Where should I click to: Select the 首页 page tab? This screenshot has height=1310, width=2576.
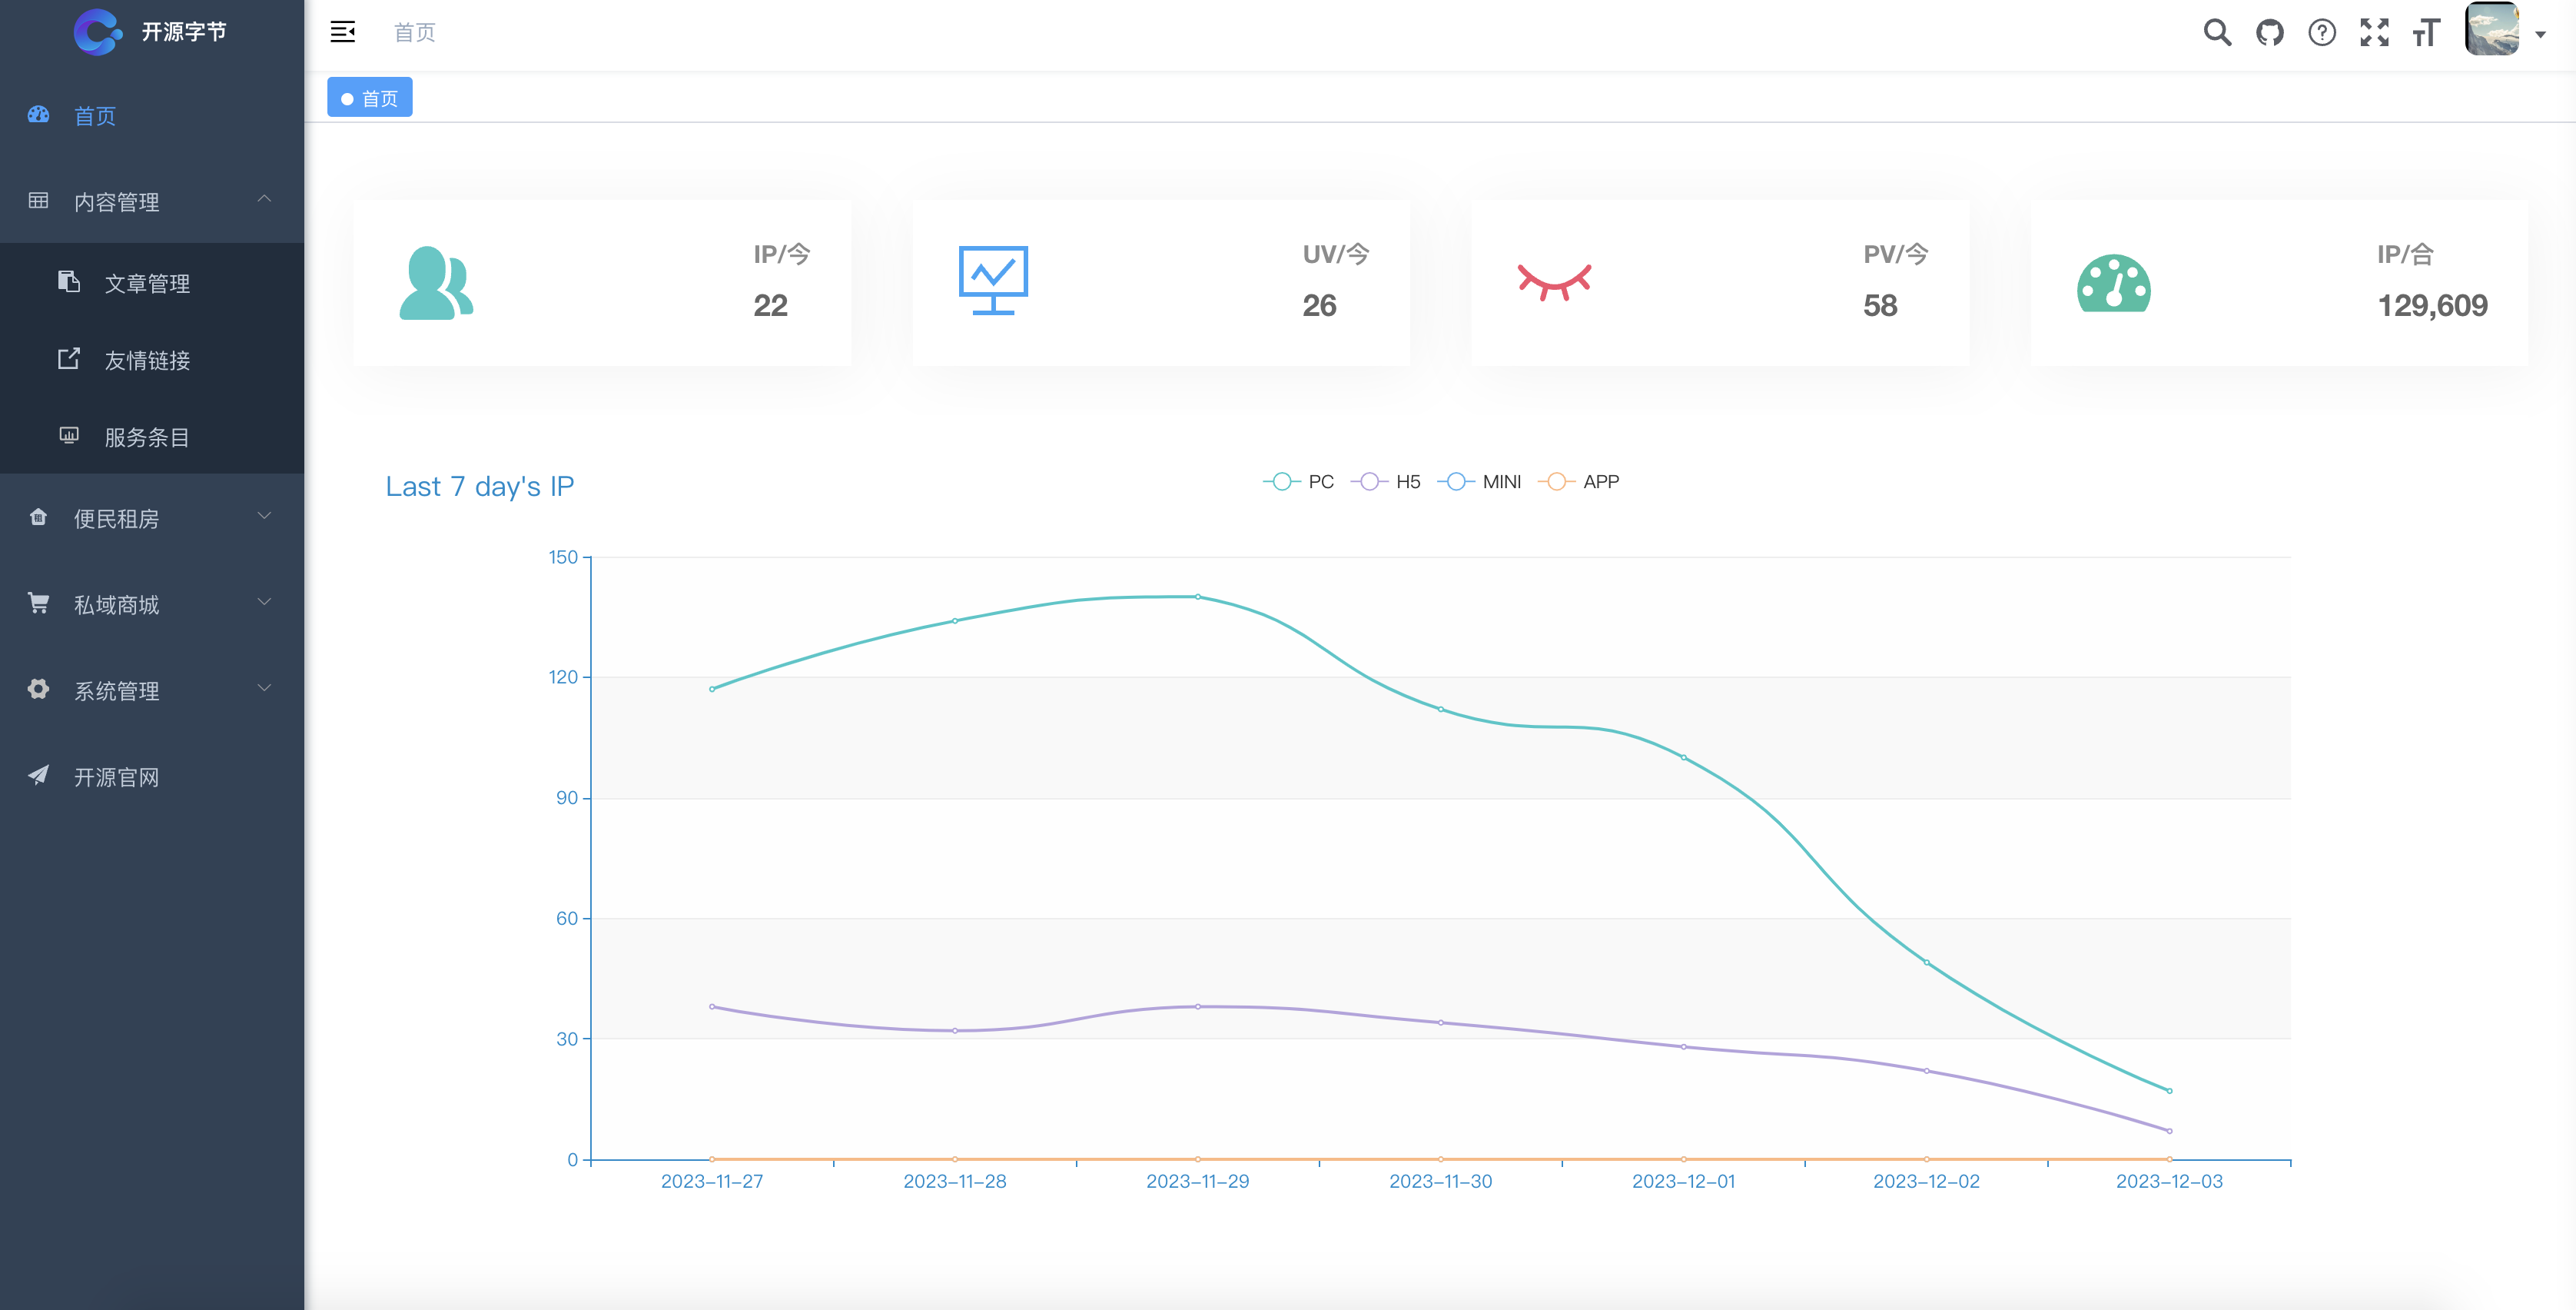coord(370,98)
